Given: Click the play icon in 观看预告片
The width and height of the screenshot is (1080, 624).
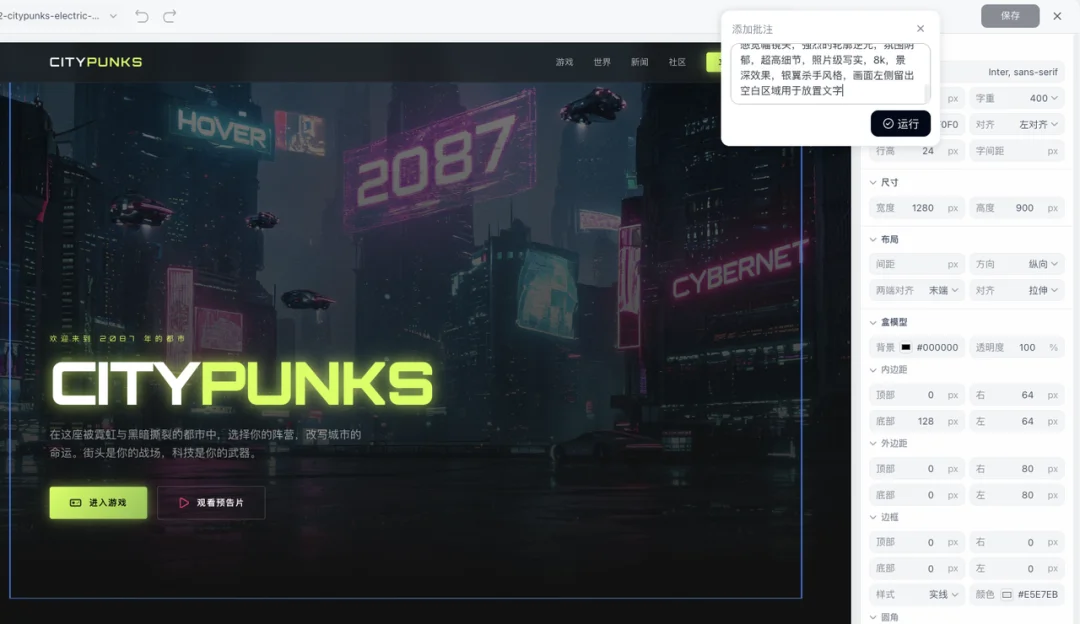Looking at the screenshot, I should point(184,503).
